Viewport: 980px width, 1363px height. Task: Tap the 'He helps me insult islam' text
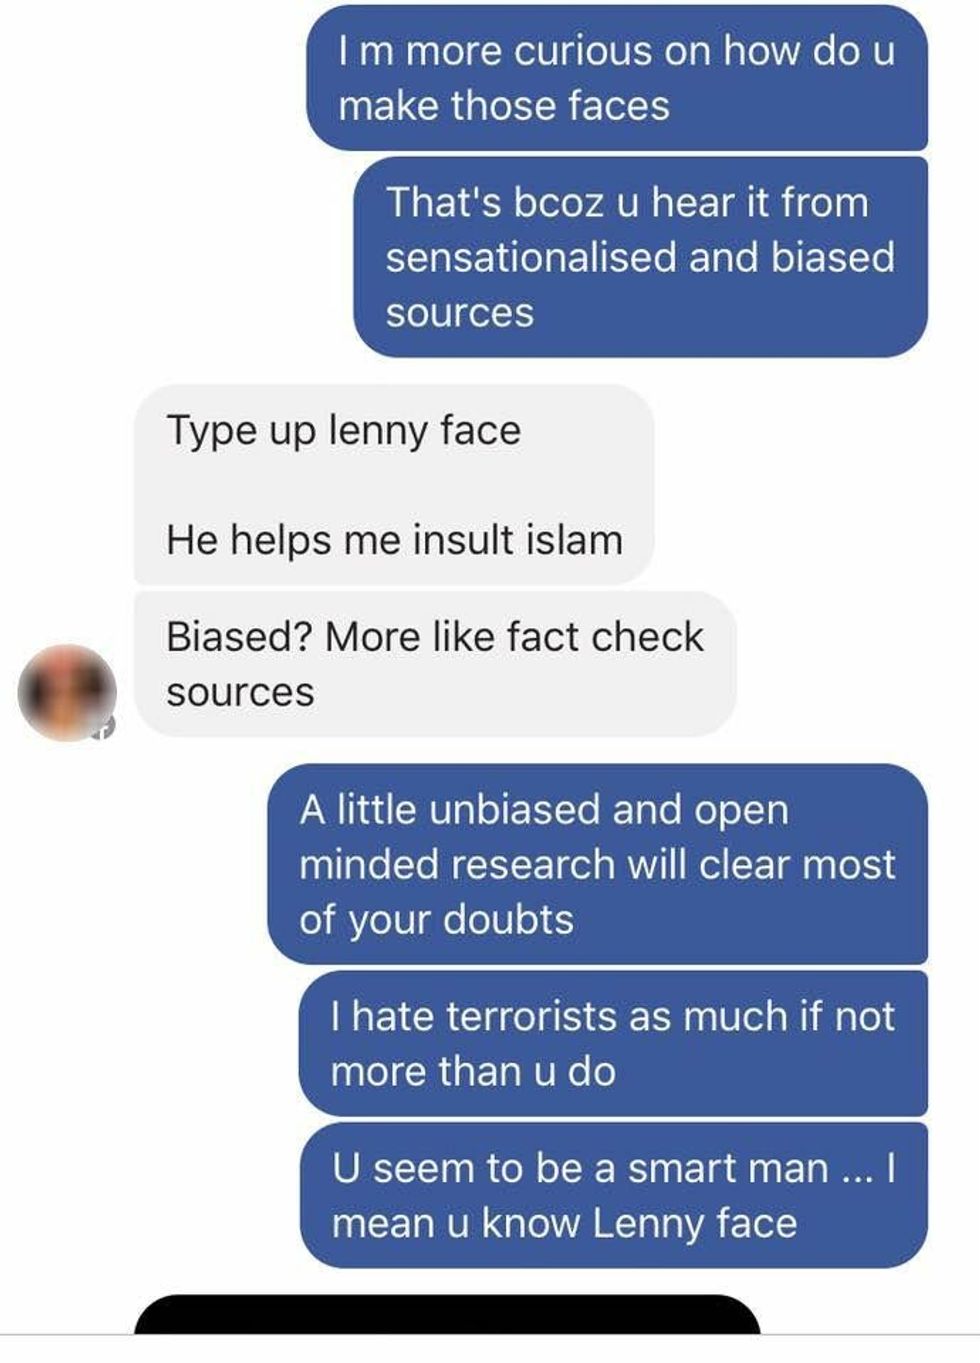pyautogui.click(x=394, y=540)
